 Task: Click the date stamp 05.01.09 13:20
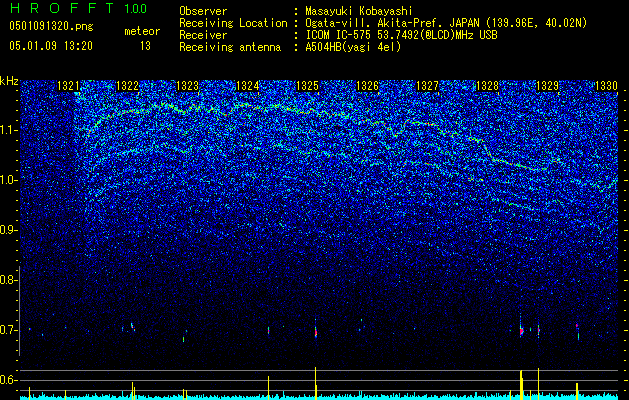pyautogui.click(x=51, y=46)
